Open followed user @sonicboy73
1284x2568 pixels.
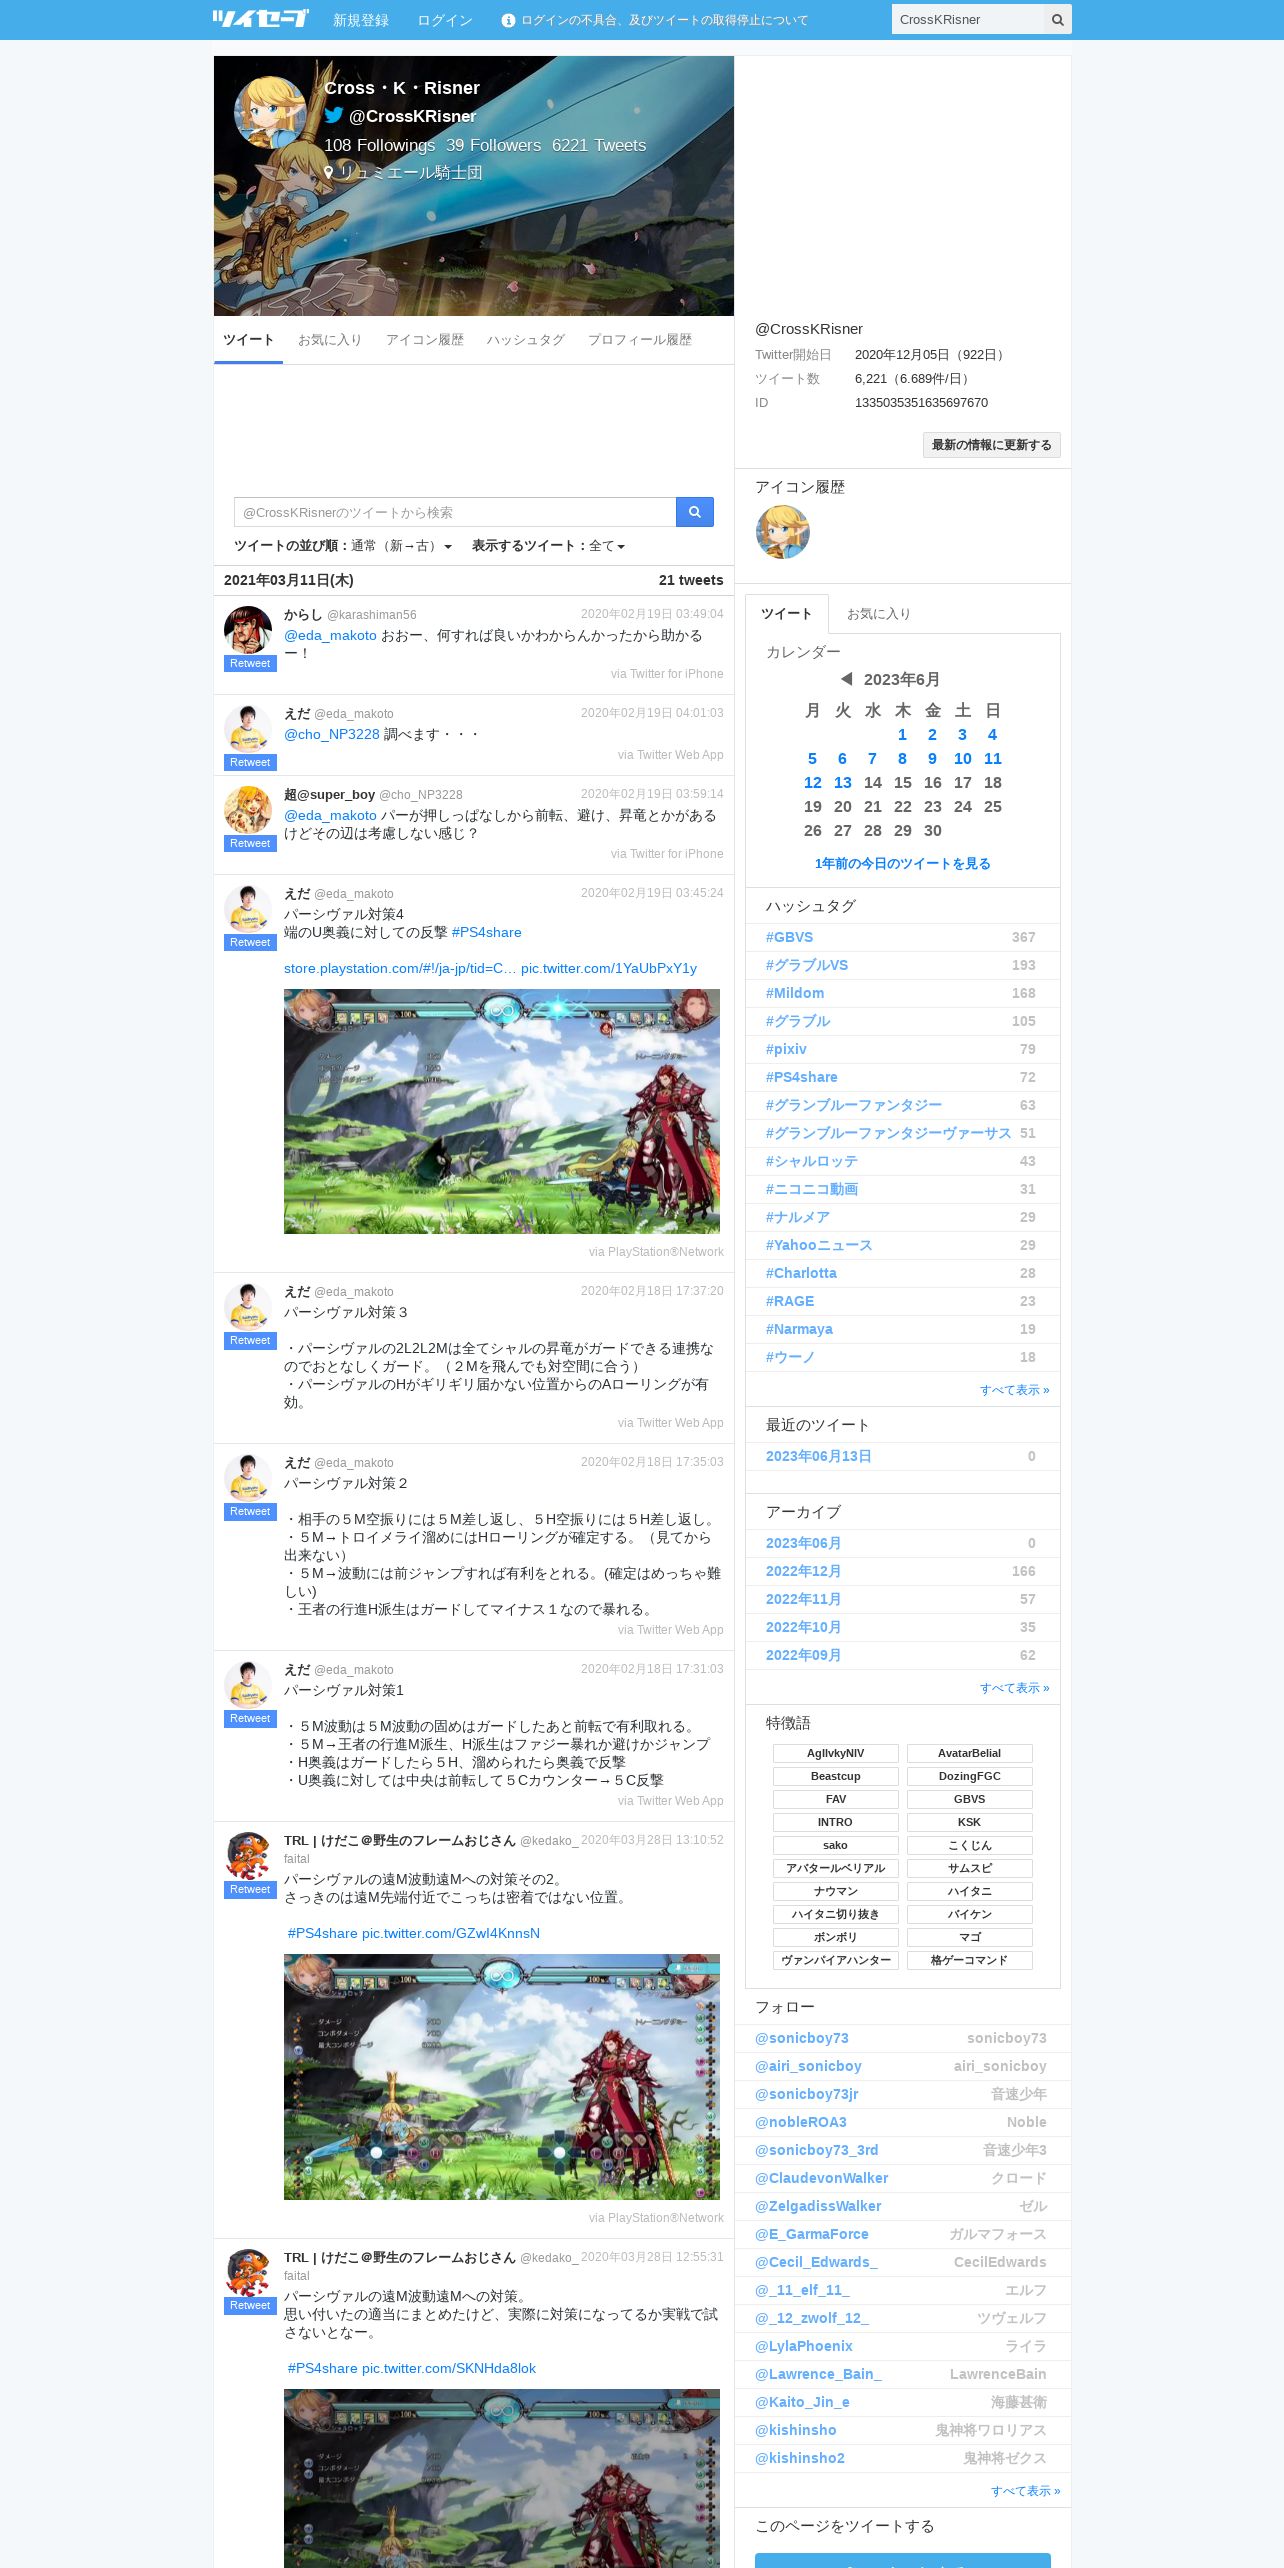[802, 2038]
